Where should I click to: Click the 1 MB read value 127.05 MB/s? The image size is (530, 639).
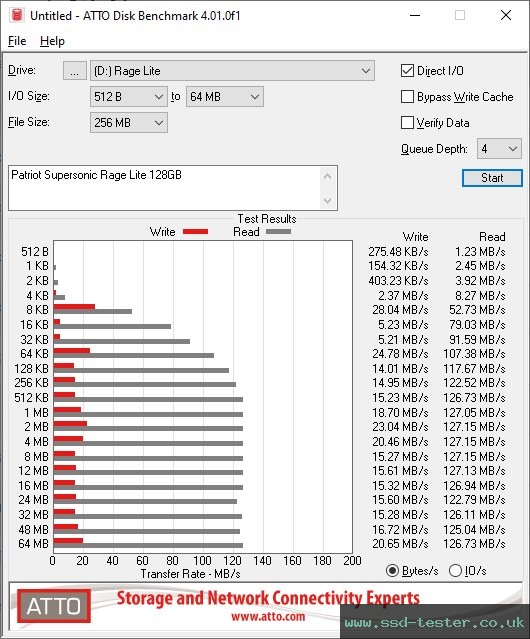pos(474,412)
